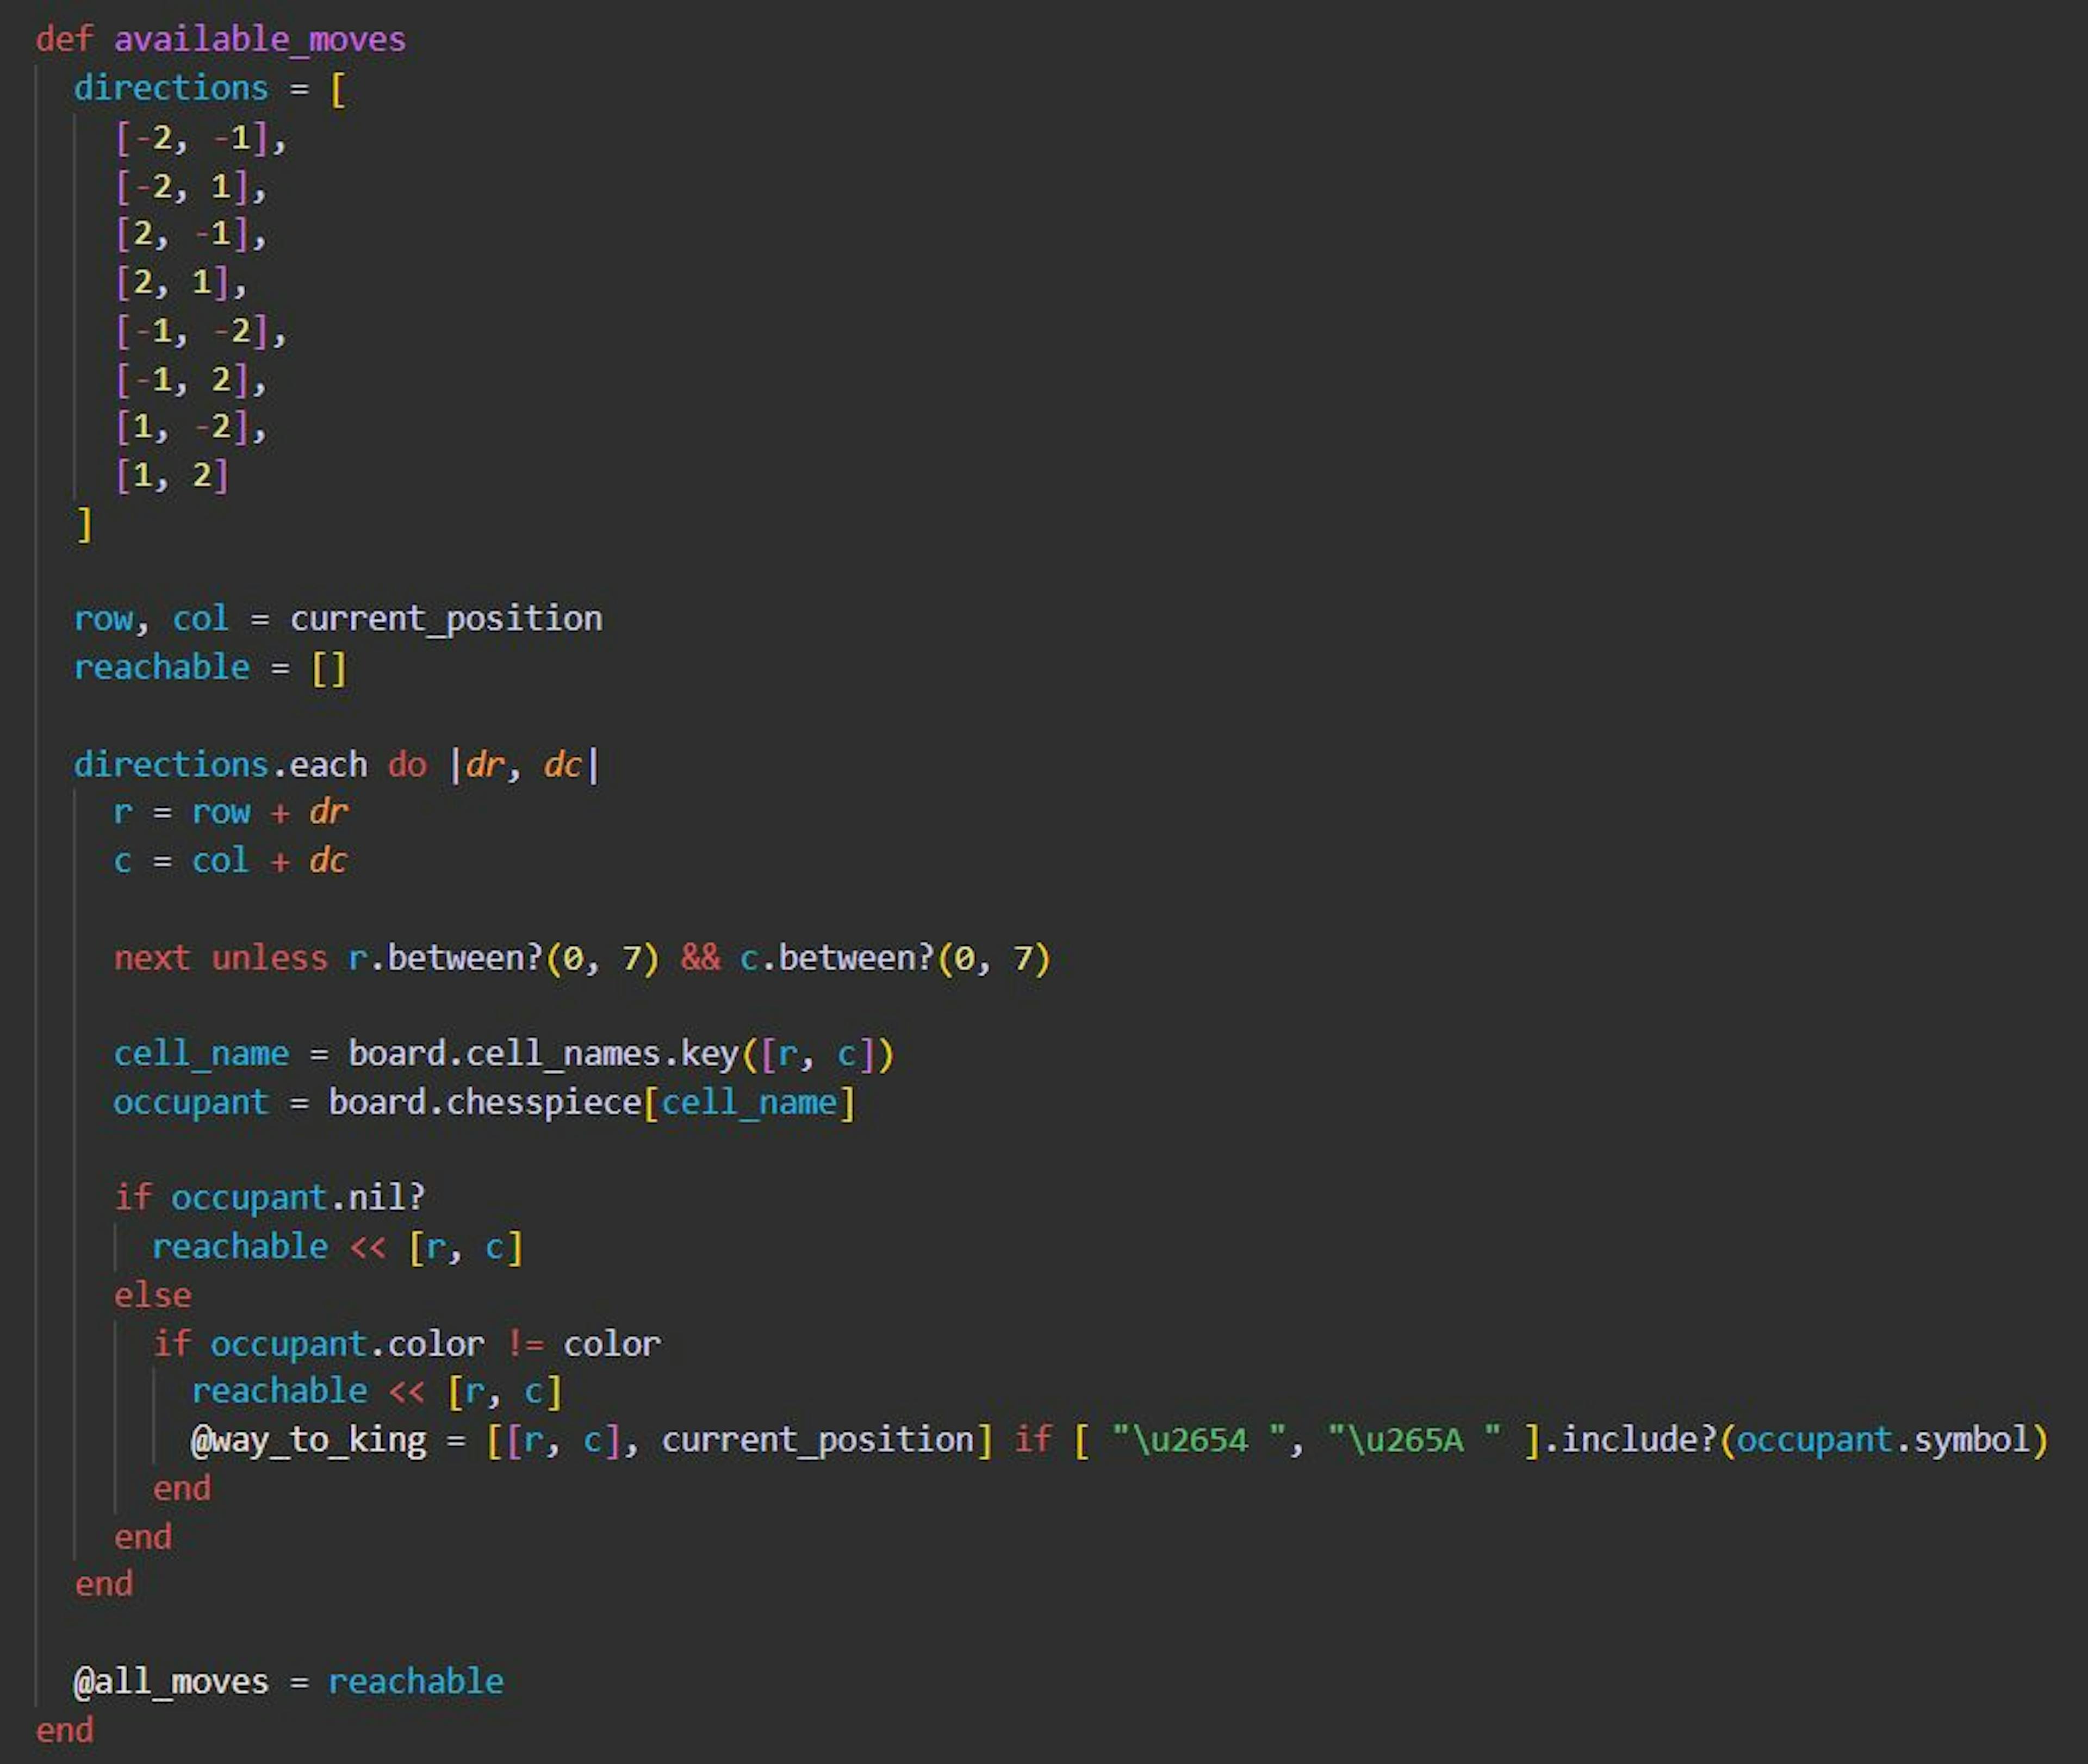This screenshot has height=1764, width=2088.
Task: Click the closing yellow bracket of directions
Action: 85,524
